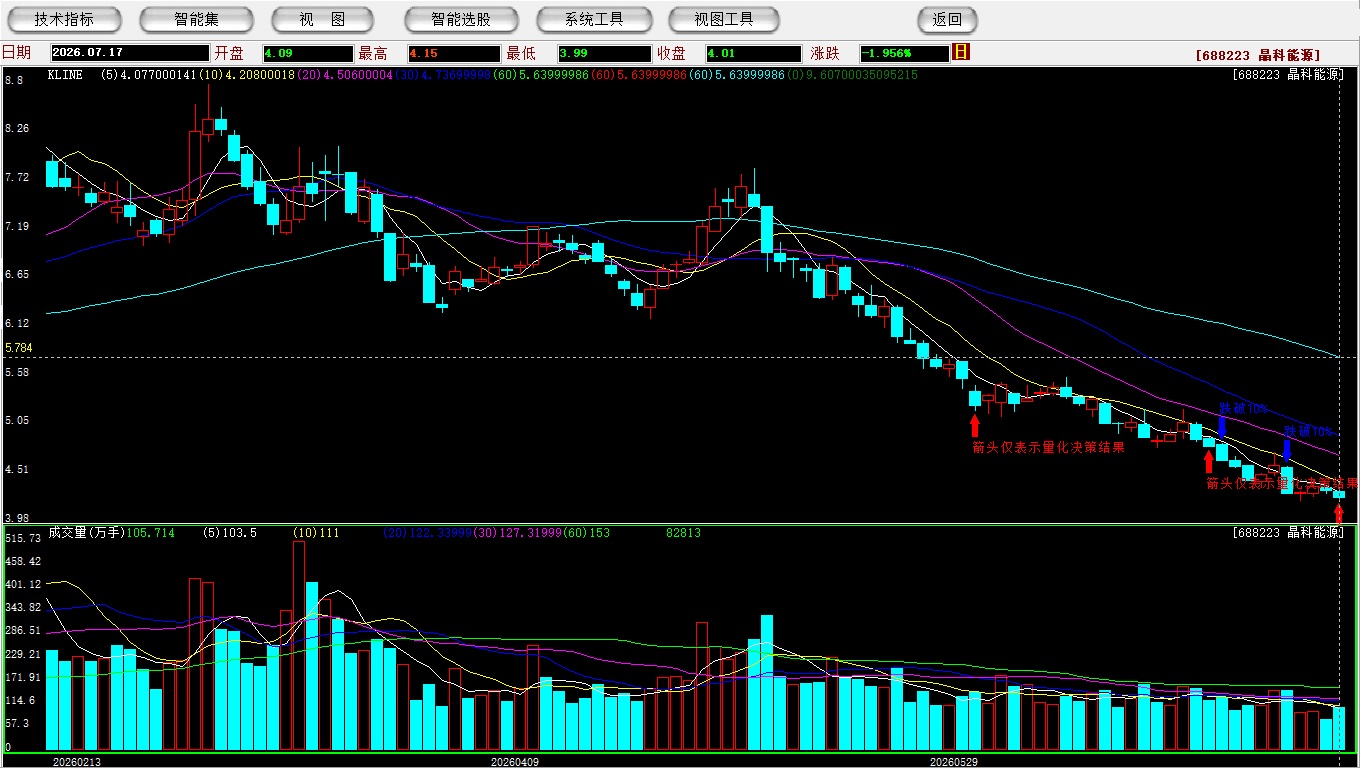This screenshot has width=1360, height=768.
Task: Click the red [688223 晶科能源] header label
Action: coord(1258,56)
